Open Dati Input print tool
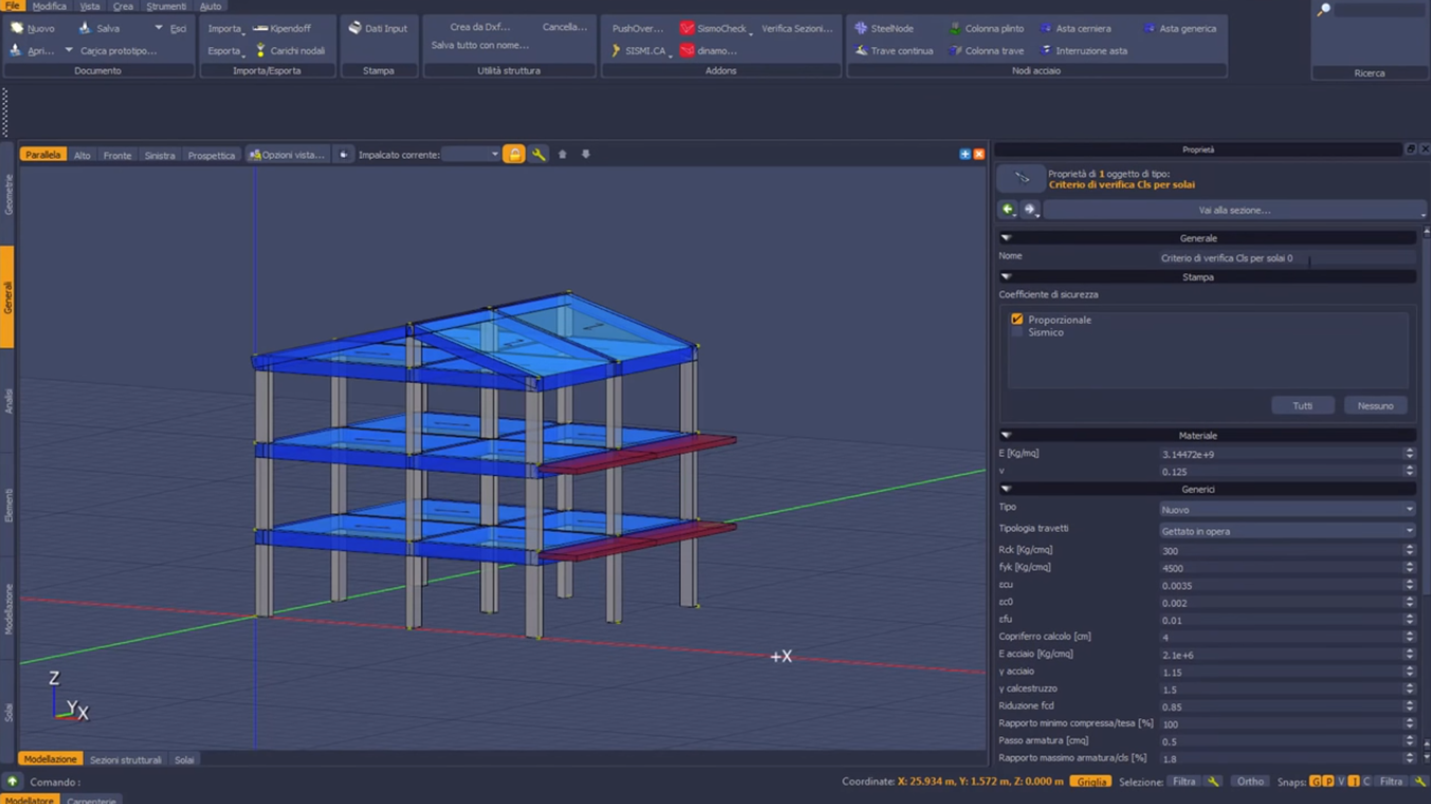This screenshot has height=804, width=1431. (377, 28)
